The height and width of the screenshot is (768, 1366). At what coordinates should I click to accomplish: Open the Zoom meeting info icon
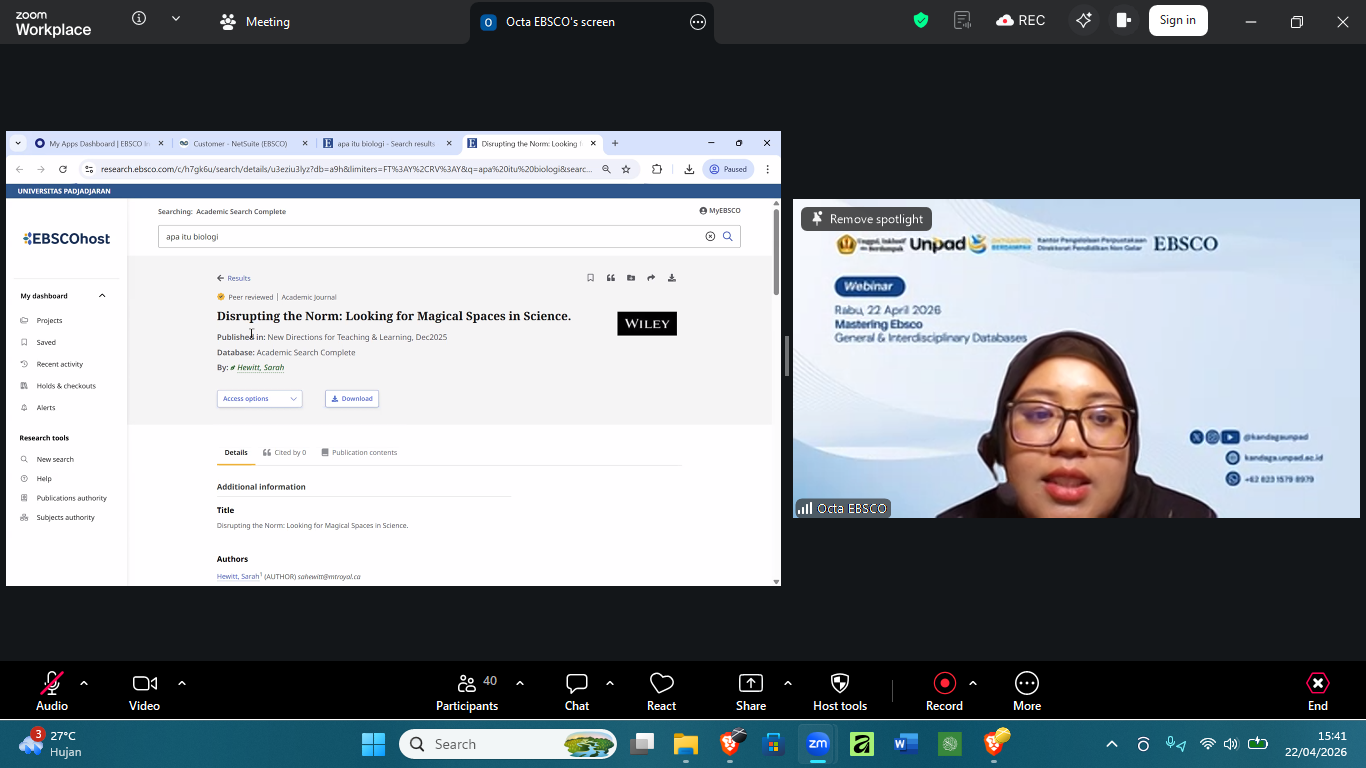coord(139,18)
